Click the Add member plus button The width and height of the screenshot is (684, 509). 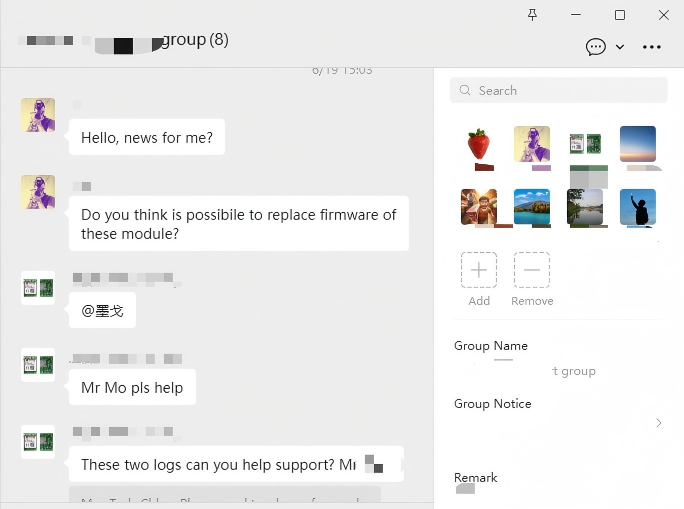click(x=479, y=270)
